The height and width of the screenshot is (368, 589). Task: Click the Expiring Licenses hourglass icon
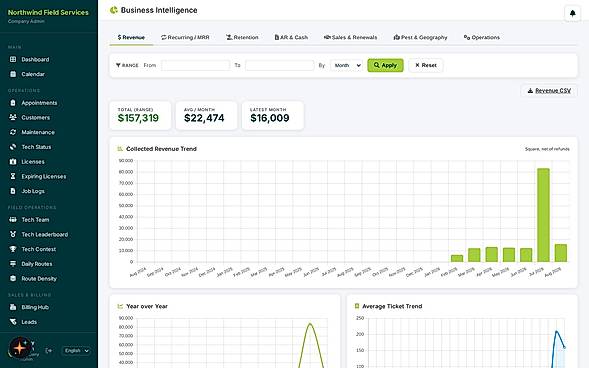click(13, 176)
